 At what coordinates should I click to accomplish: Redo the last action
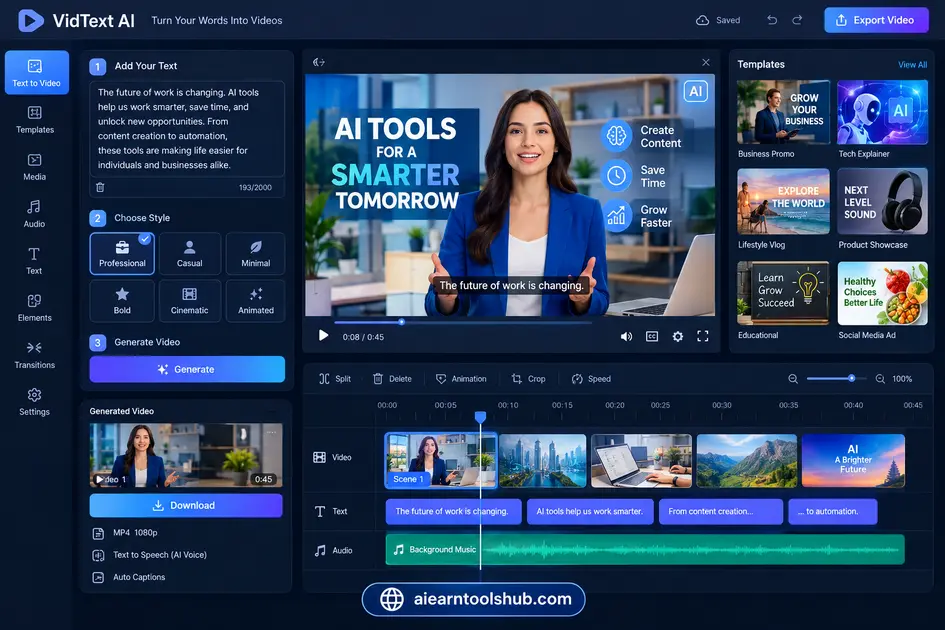click(797, 20)
